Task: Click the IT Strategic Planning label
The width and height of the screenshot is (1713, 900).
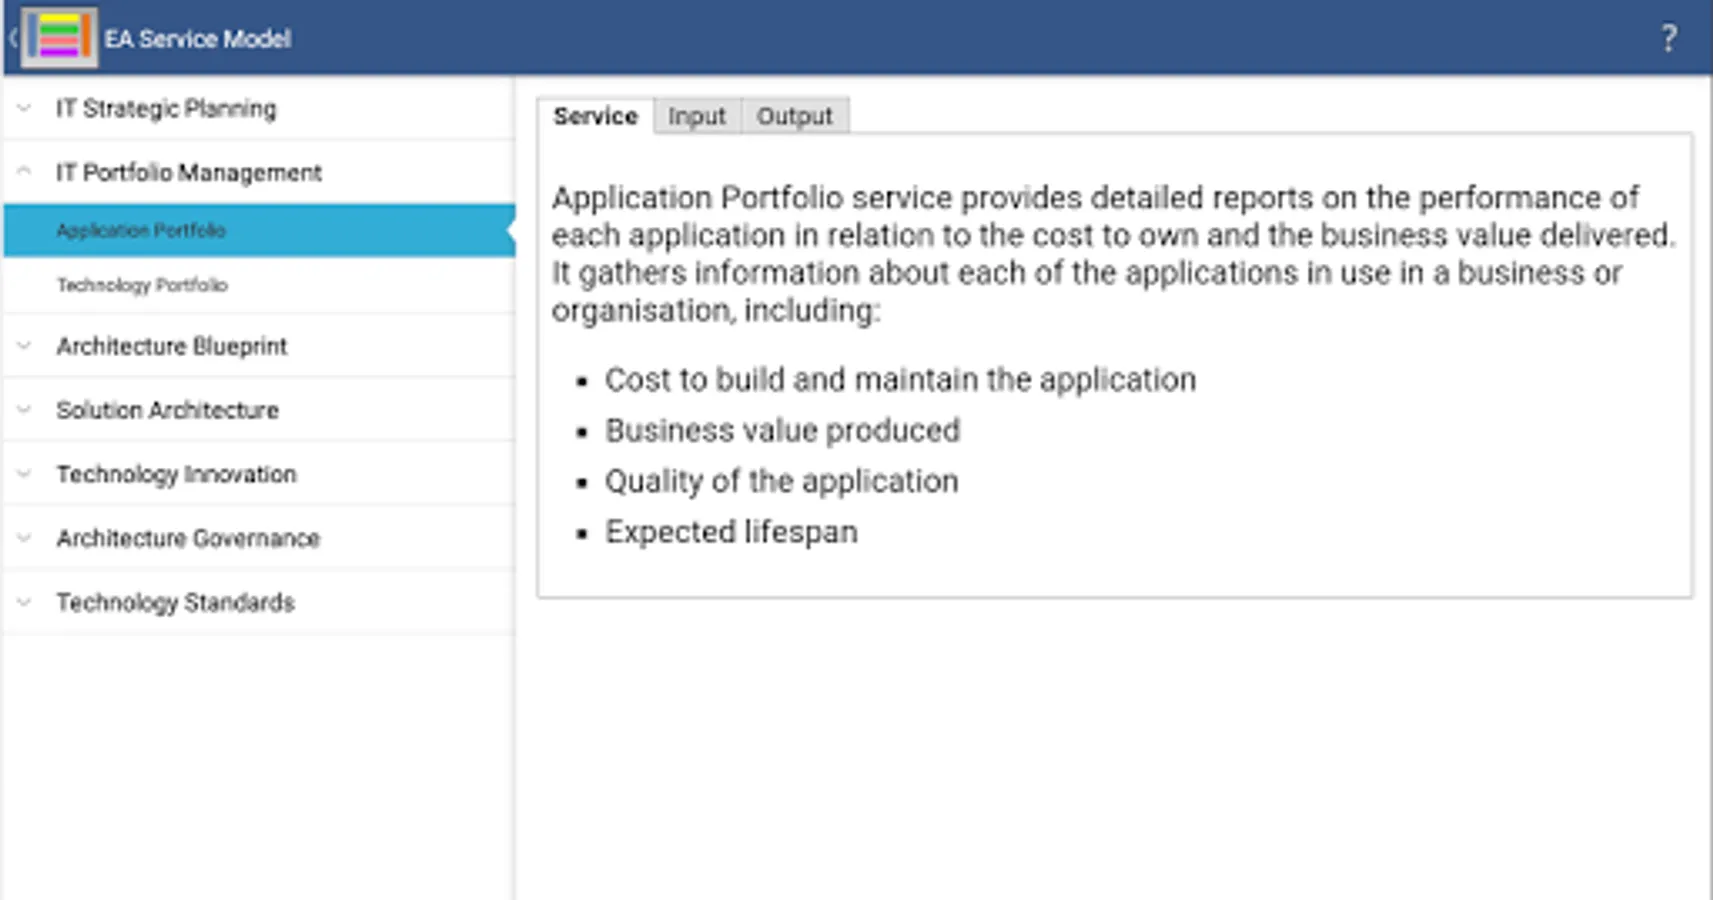Action: pos(167,108)
